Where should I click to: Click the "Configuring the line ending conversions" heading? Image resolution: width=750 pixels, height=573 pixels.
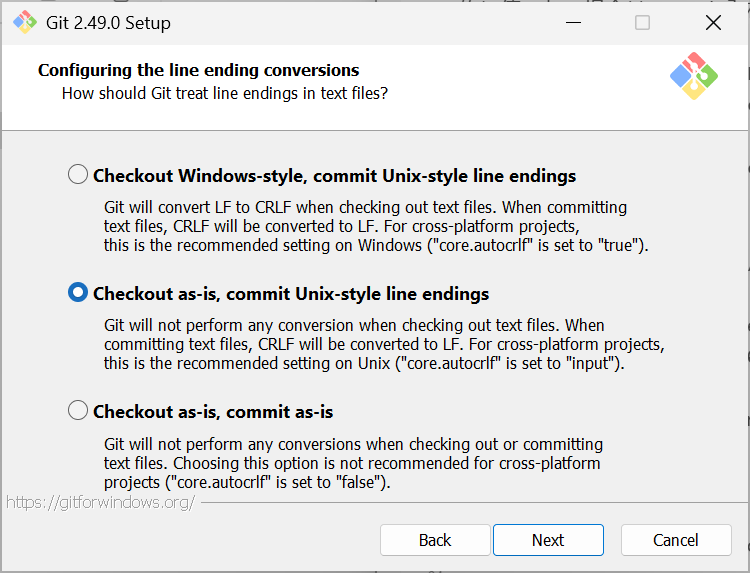[199, 70]
